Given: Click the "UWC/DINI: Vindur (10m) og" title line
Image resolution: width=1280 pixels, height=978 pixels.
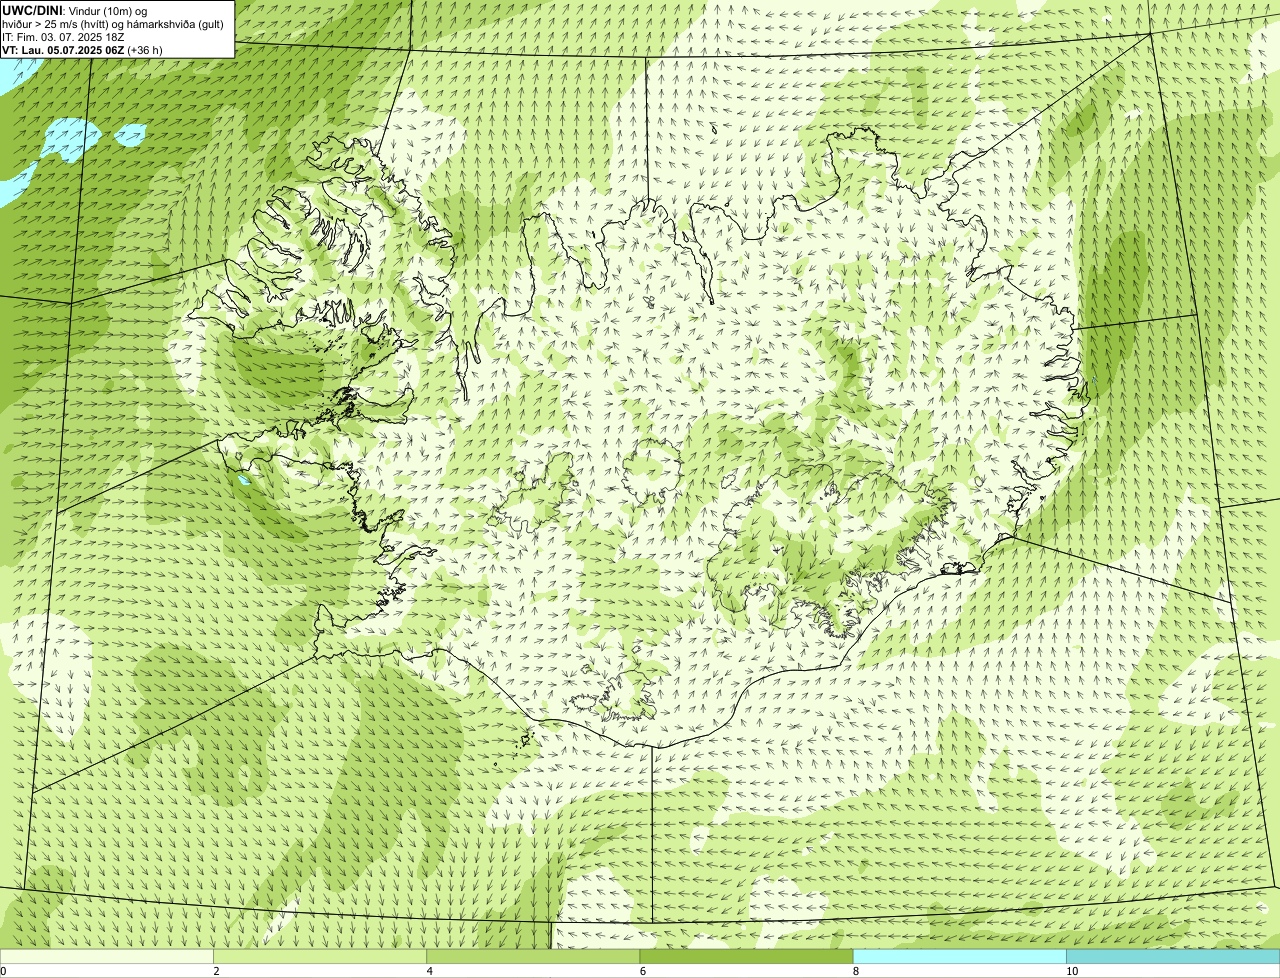Looking at the screenshot, I should pyautogui.click(x=75, y=11).
